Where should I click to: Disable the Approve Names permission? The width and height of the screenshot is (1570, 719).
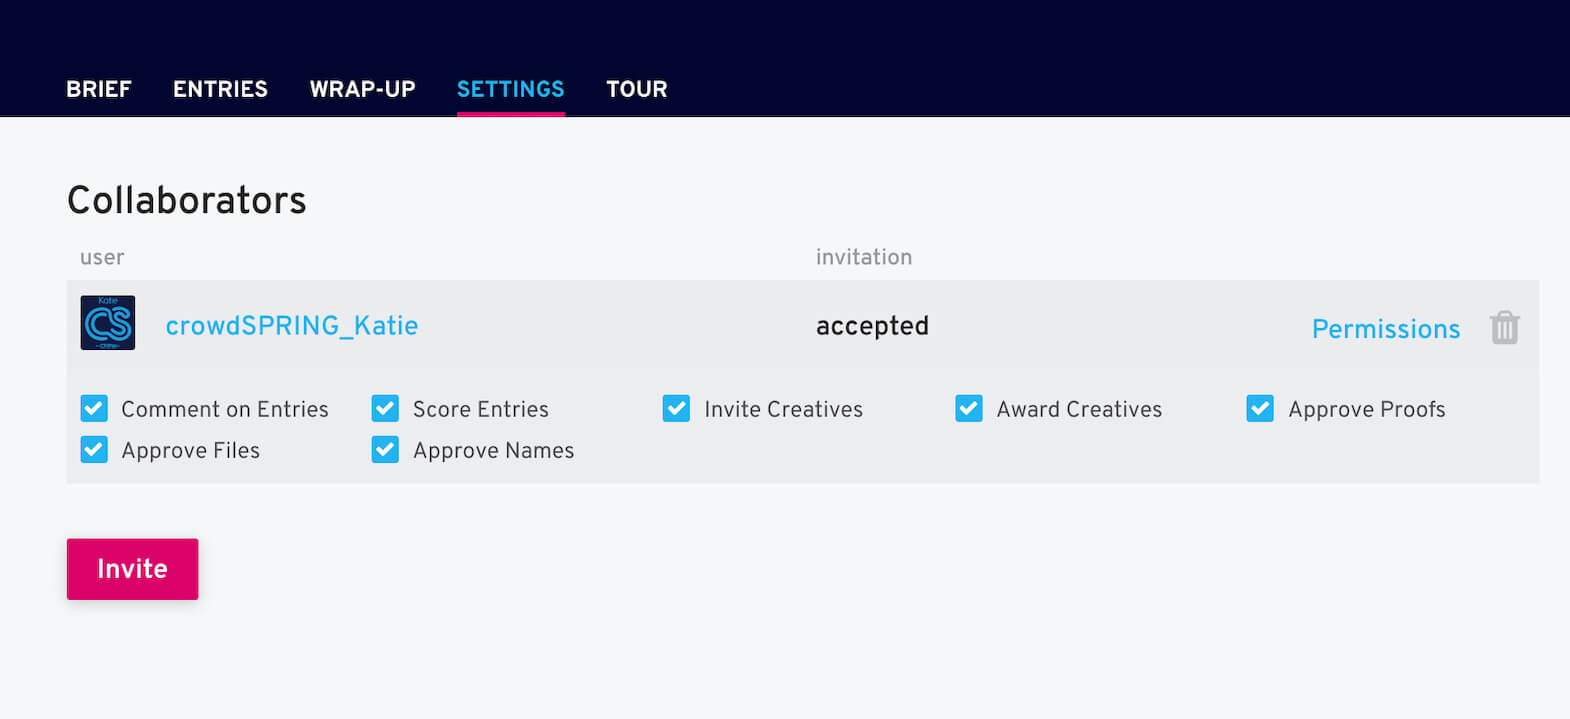click(385, 450)
